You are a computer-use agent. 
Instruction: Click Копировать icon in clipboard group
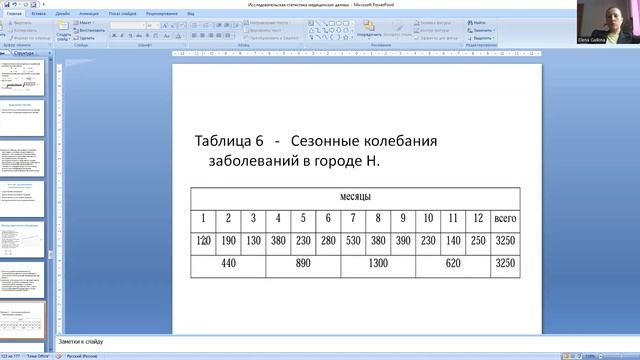tap(11, 30)
